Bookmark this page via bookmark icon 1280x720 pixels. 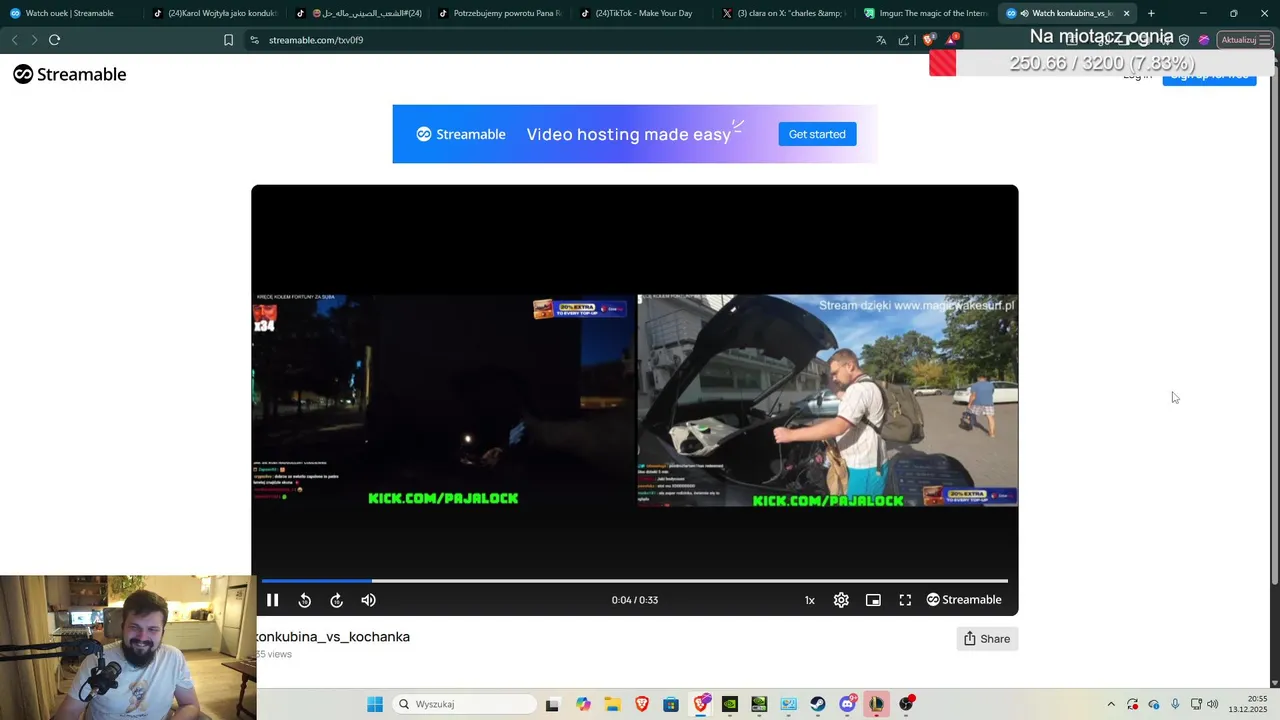tap(228, 40)
